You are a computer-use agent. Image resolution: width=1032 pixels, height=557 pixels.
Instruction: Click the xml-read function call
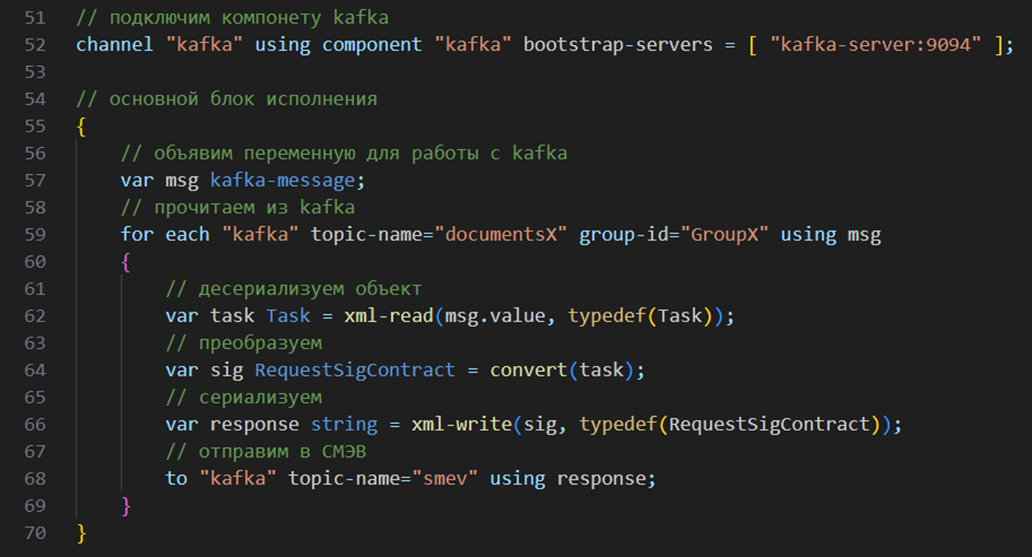pyautogui.click(x=389, y=316)
